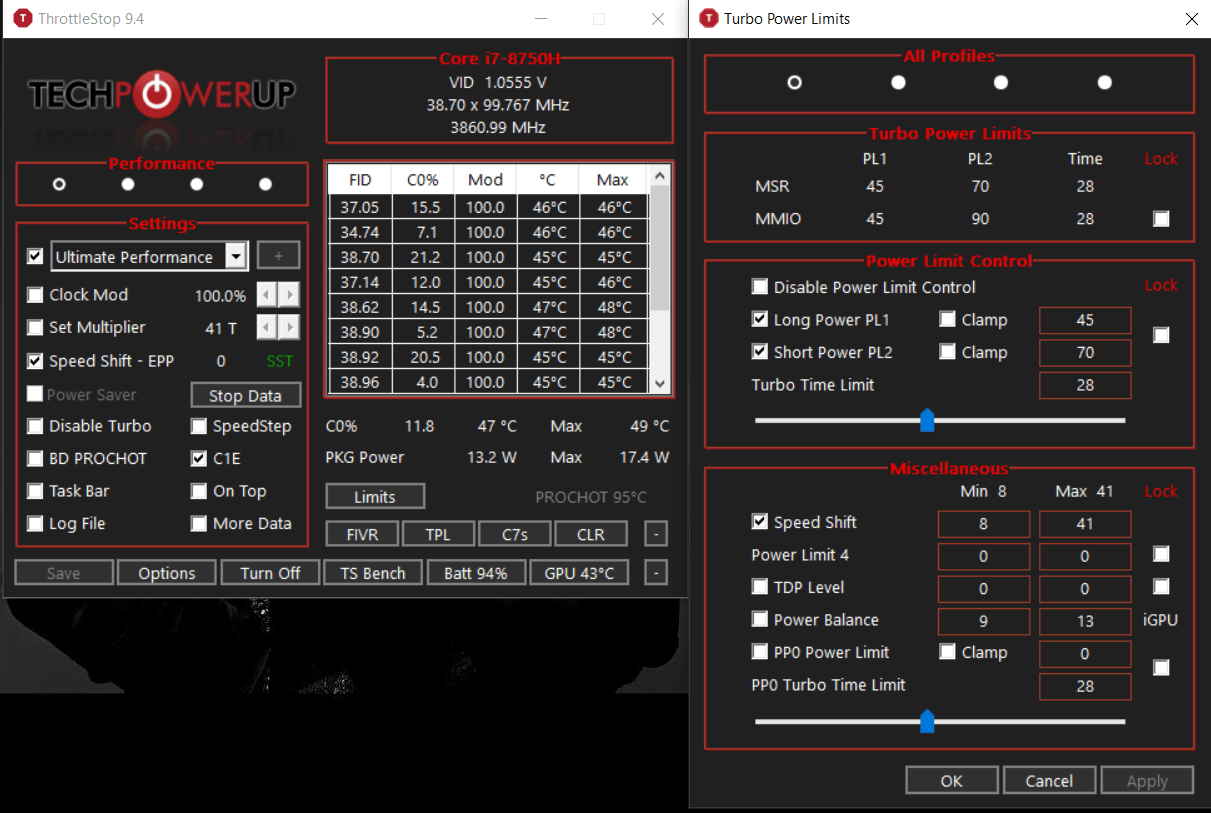
Task: Click the Turbo Time Limit slider handle
Action: point(926,421)
